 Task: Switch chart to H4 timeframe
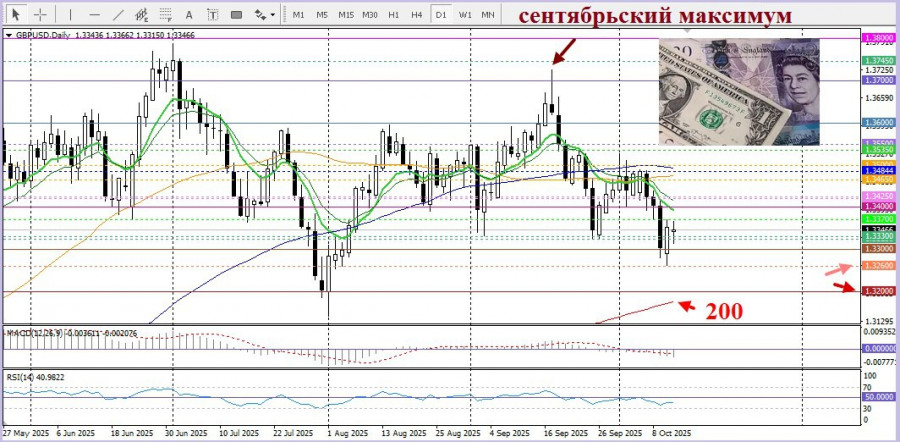click(417, 14)
